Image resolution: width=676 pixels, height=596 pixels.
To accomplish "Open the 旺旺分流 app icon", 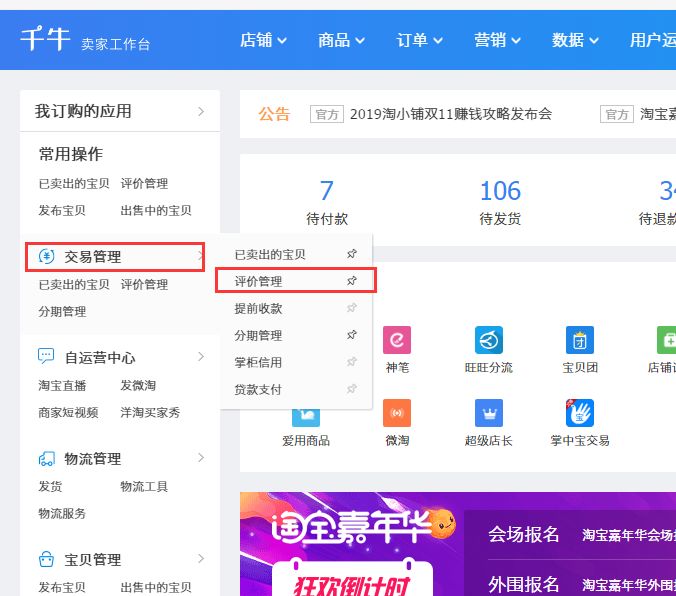I will coord(488,340).
